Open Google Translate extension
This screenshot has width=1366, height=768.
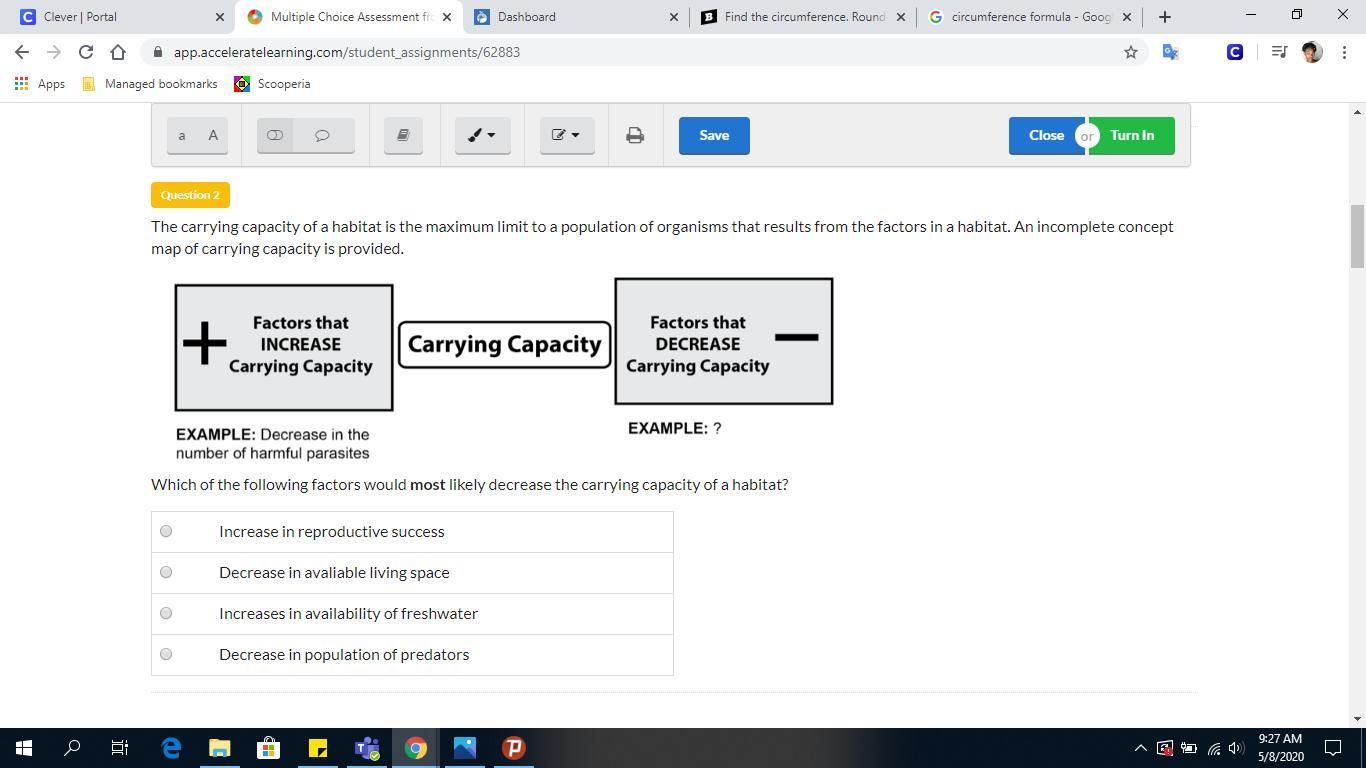(x=1170, y=52)
